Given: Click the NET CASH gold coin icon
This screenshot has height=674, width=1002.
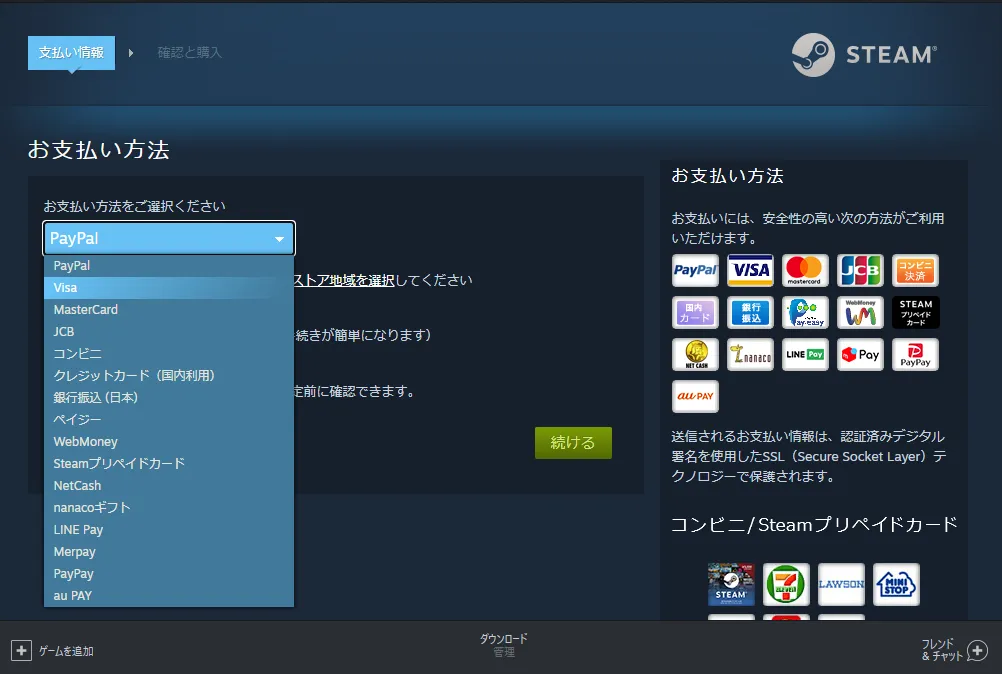Looking at the screenshot, I should click(695, 355).
